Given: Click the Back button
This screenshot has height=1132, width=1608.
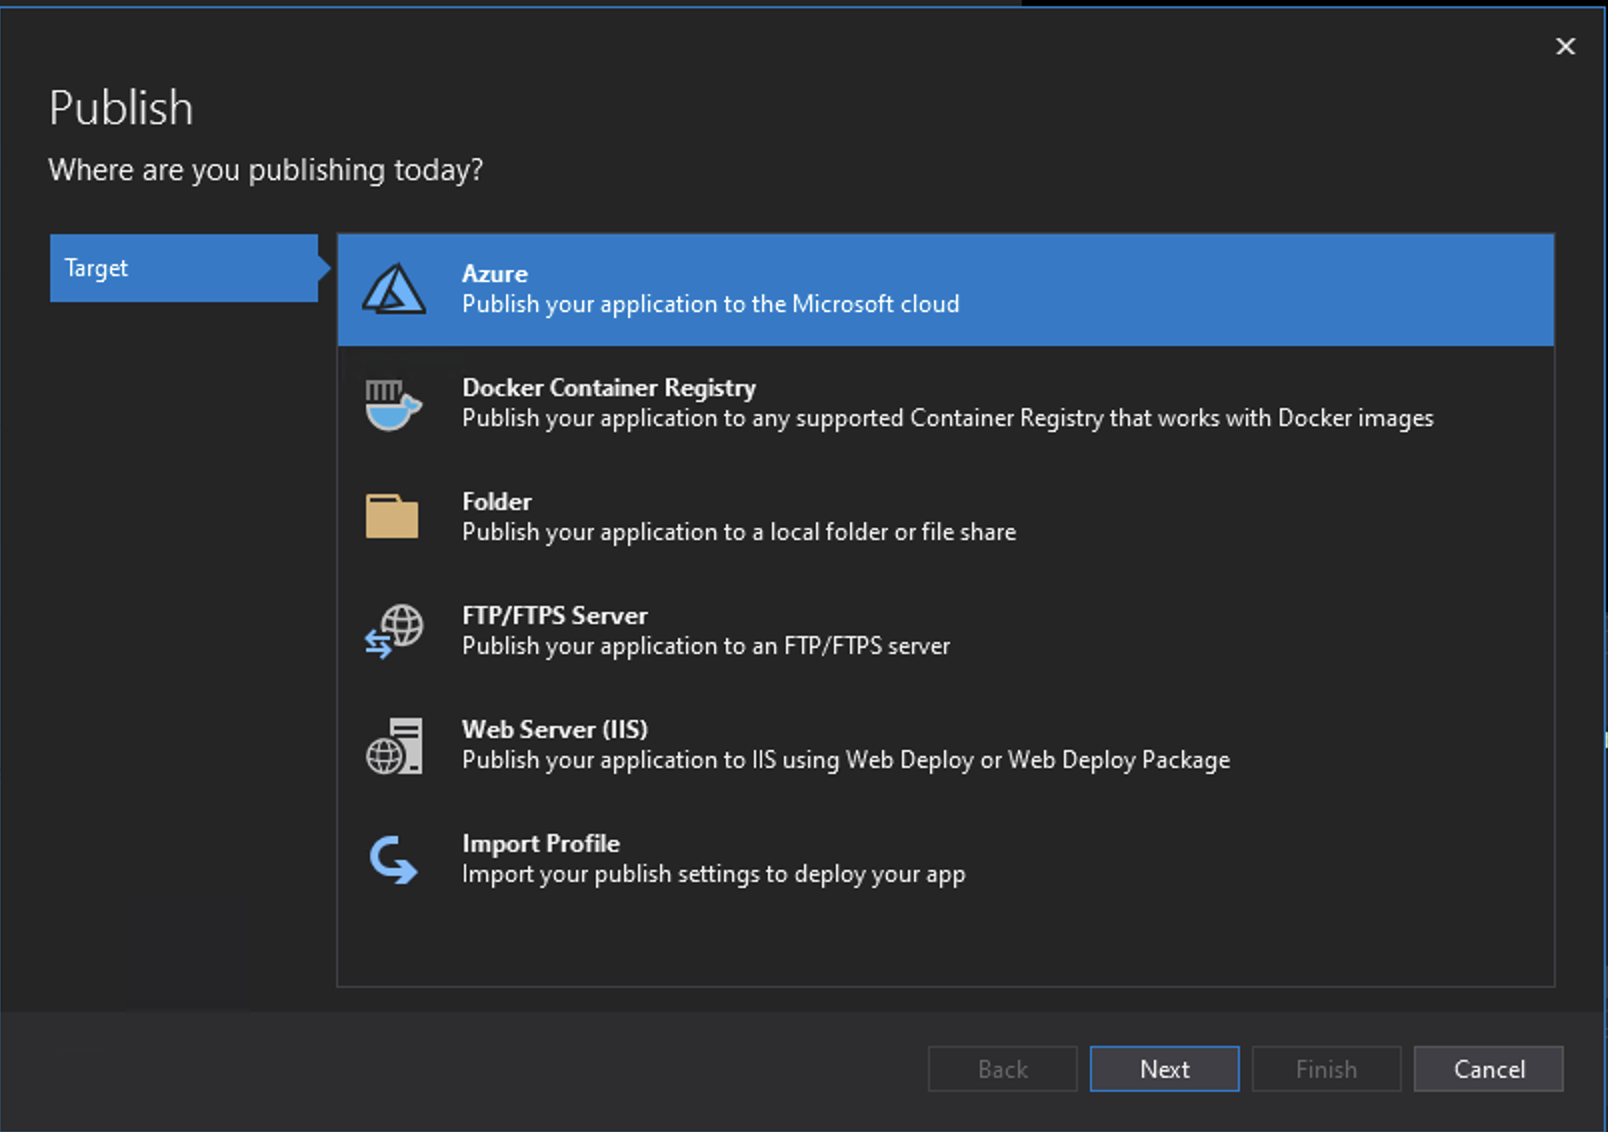Looking at the screenshot, I should coord(1002,1068).
